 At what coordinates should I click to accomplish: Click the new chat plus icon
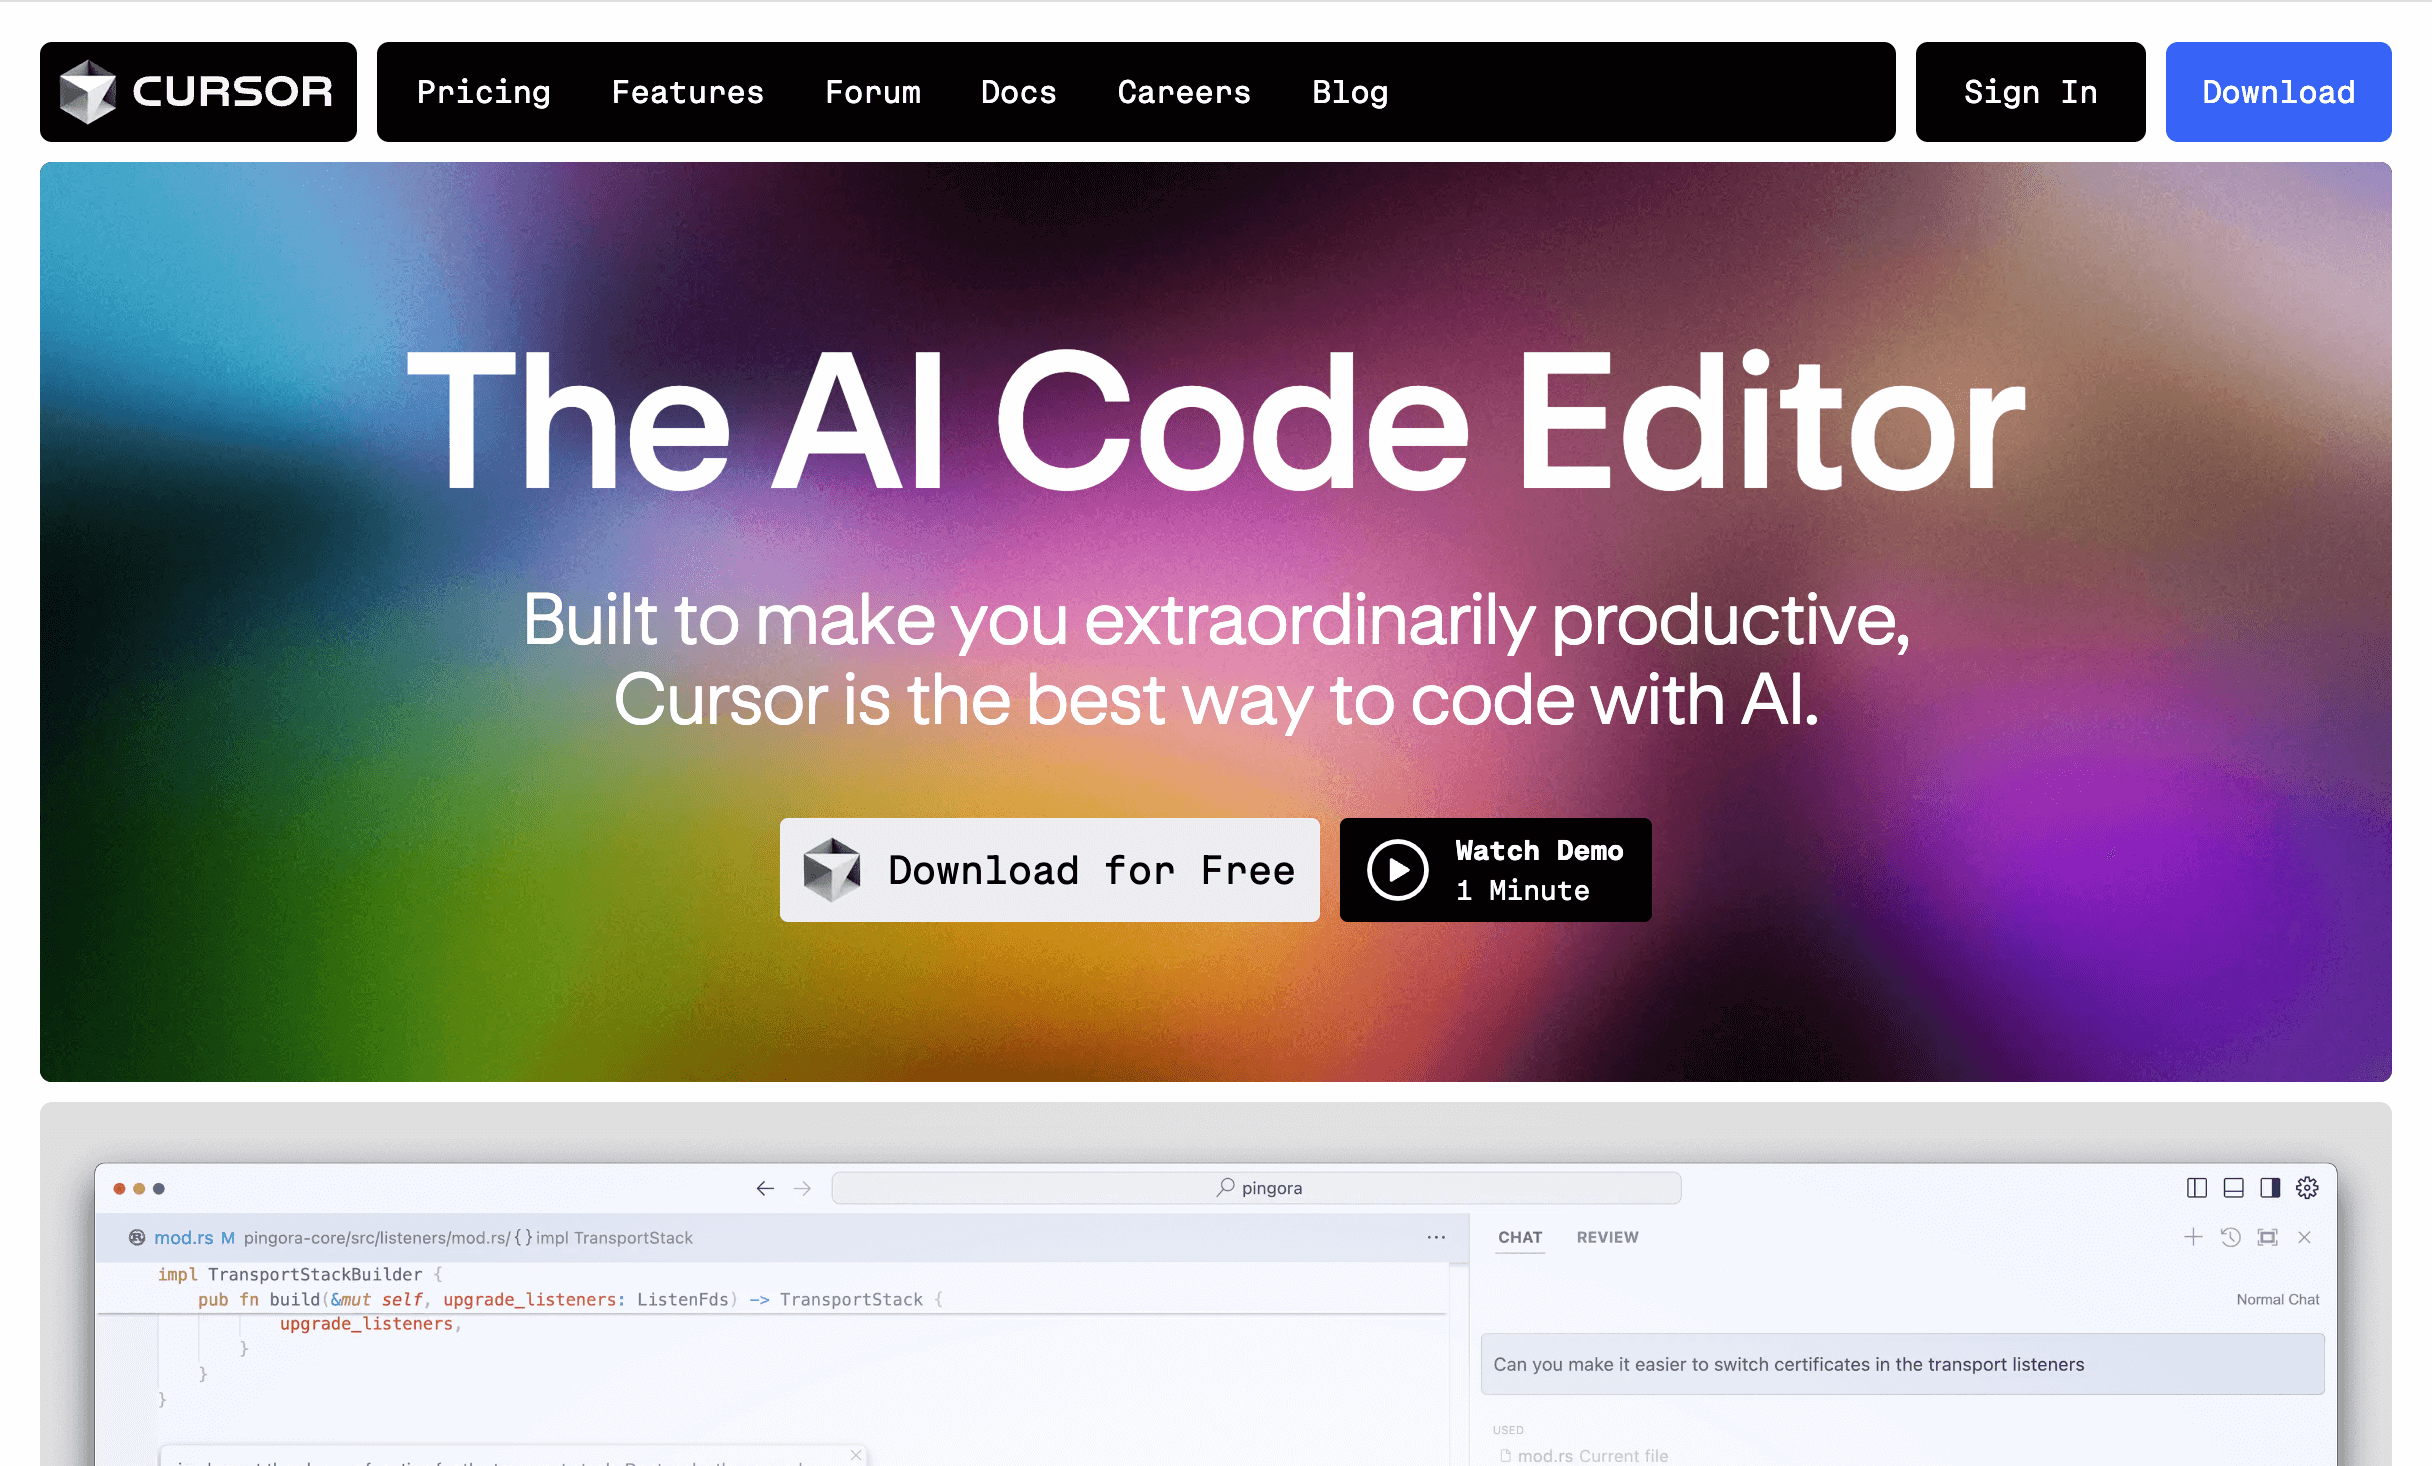(2193, 1237)
